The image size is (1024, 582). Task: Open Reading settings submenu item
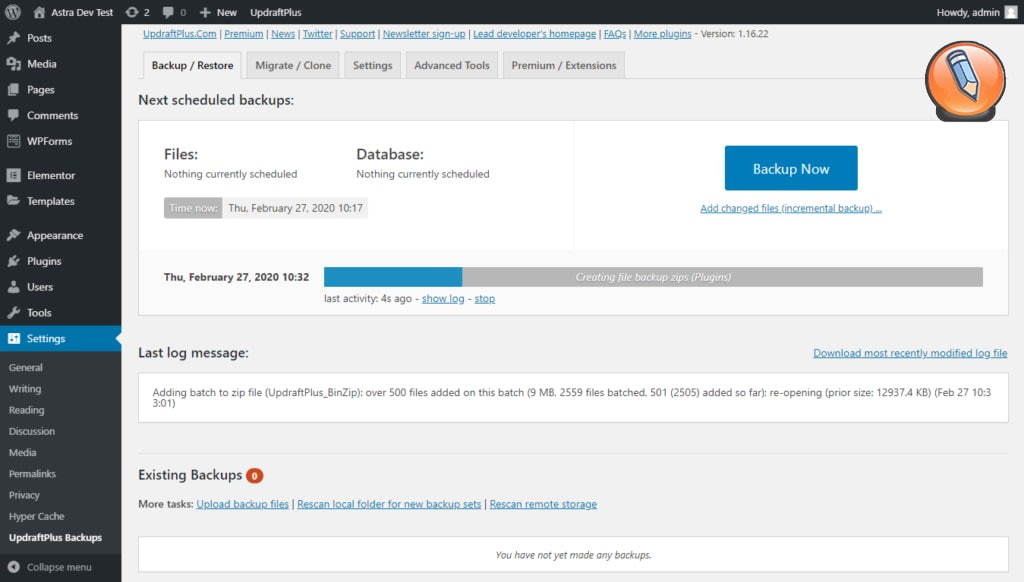(26, 410)
